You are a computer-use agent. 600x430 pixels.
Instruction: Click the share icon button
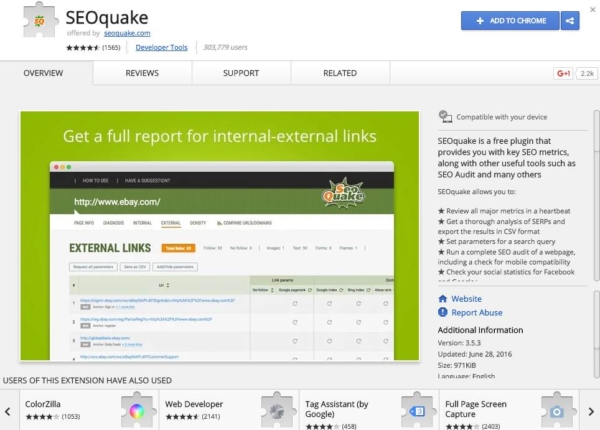click(570, 21)
